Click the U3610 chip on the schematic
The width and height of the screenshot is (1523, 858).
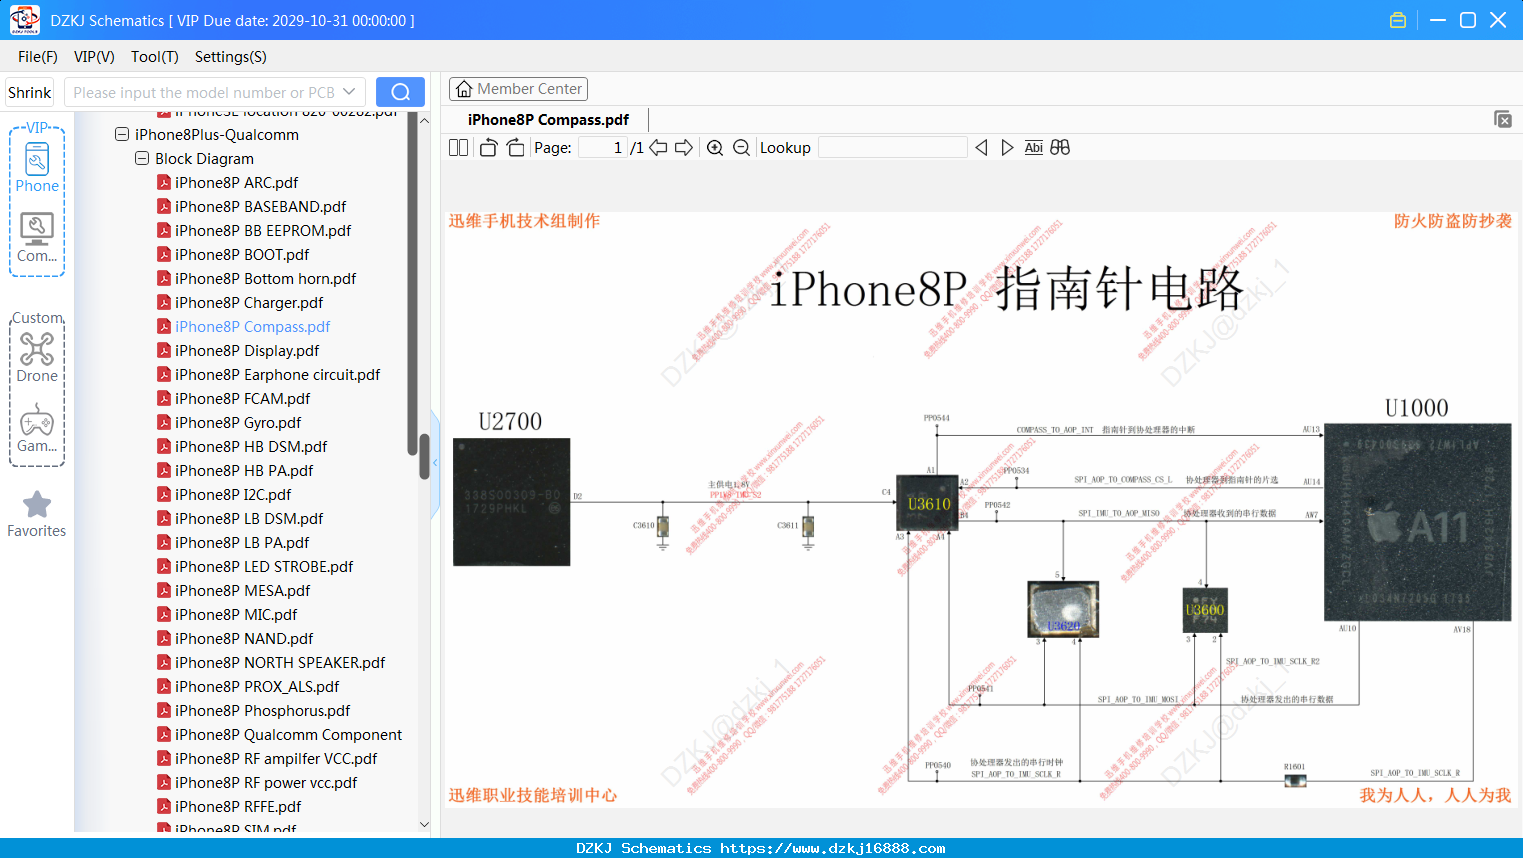[928, 503]
